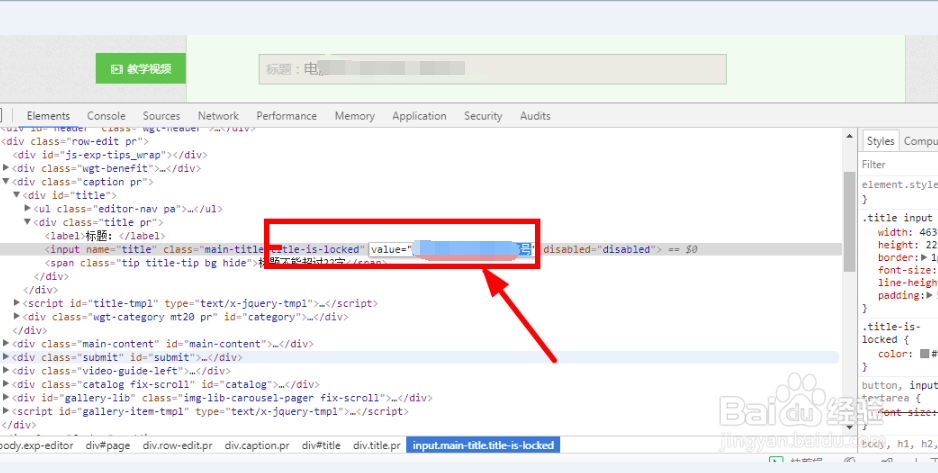This screenshot has height=473, width=938.
Task: Select the Styles pane tab
Action: [x=881, y=141]
